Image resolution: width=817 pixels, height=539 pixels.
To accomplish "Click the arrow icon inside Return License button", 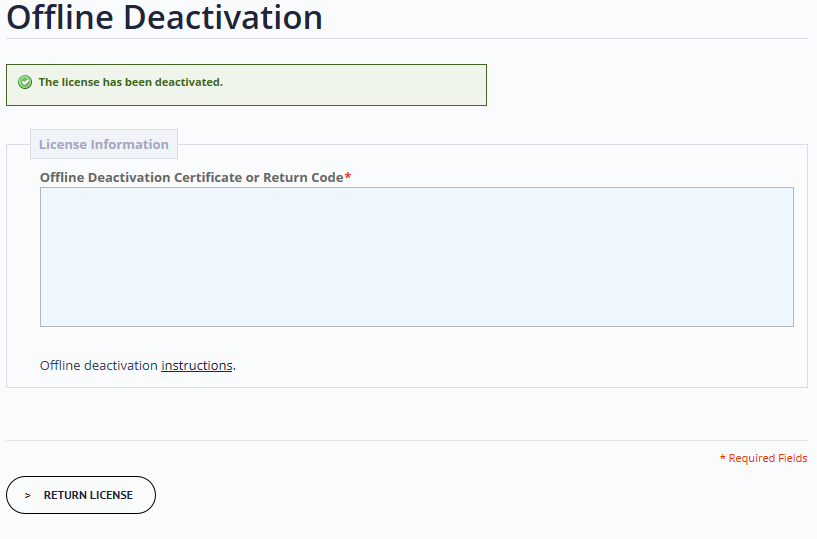I will coord(28,496).
